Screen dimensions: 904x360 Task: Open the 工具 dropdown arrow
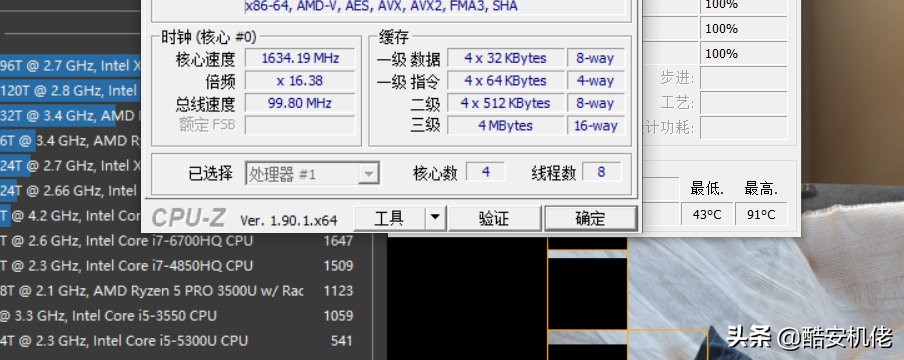point(435,219)
